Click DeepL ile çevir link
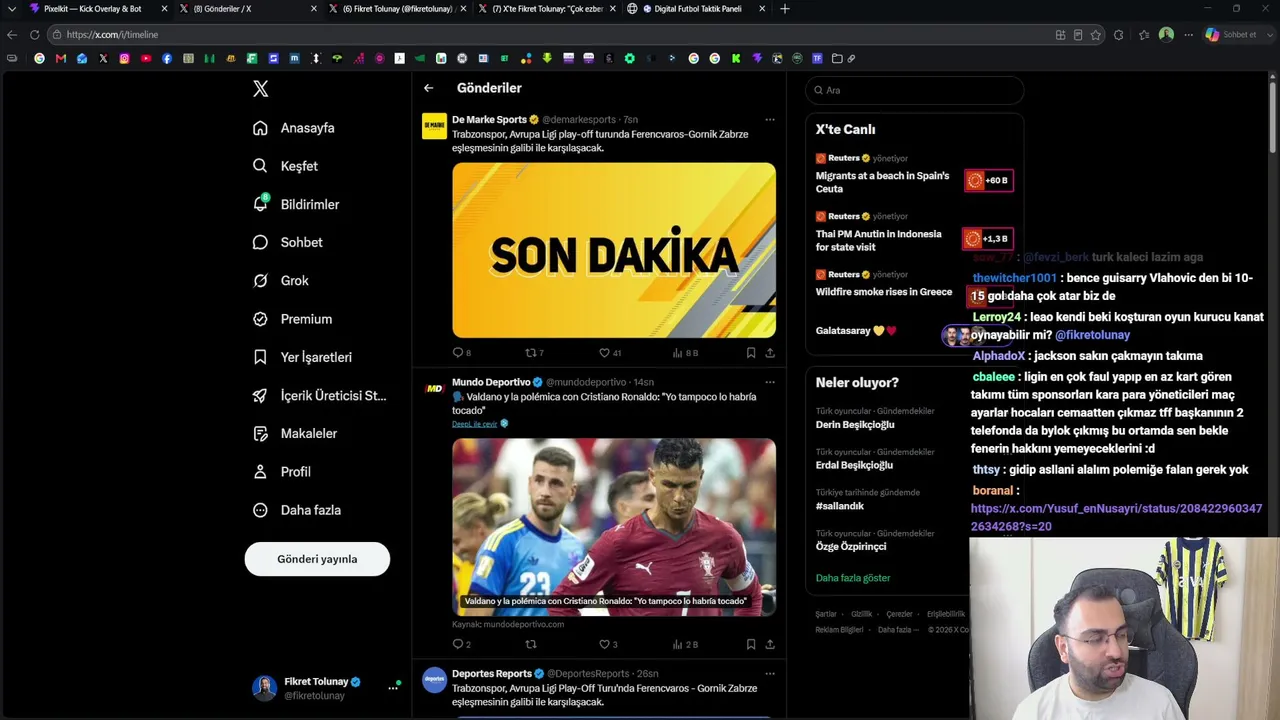The height and width of the screenshot is (720, 1280). (x=475, y=424)
